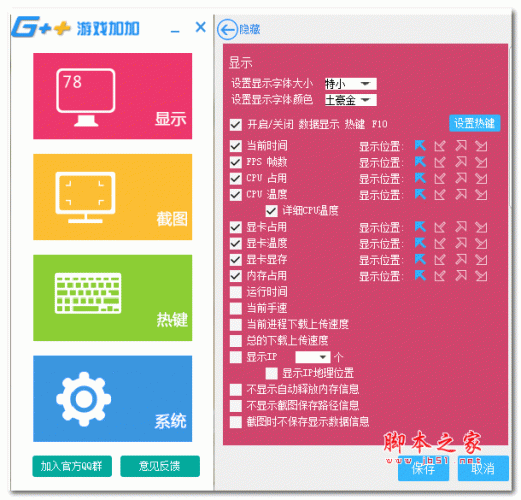This screenshot has height=500, width=521.
Task: Click the 取消 button
Action: (x=483, y=469)
